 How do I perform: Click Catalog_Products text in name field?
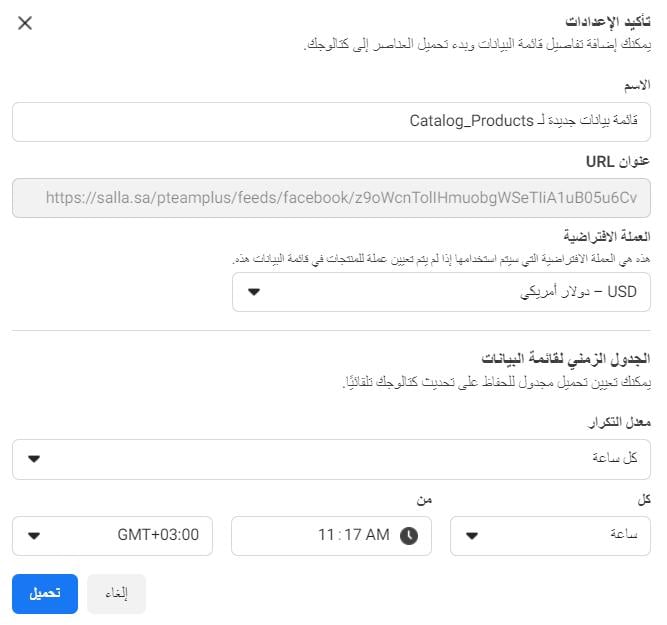(x=471, y=121)
